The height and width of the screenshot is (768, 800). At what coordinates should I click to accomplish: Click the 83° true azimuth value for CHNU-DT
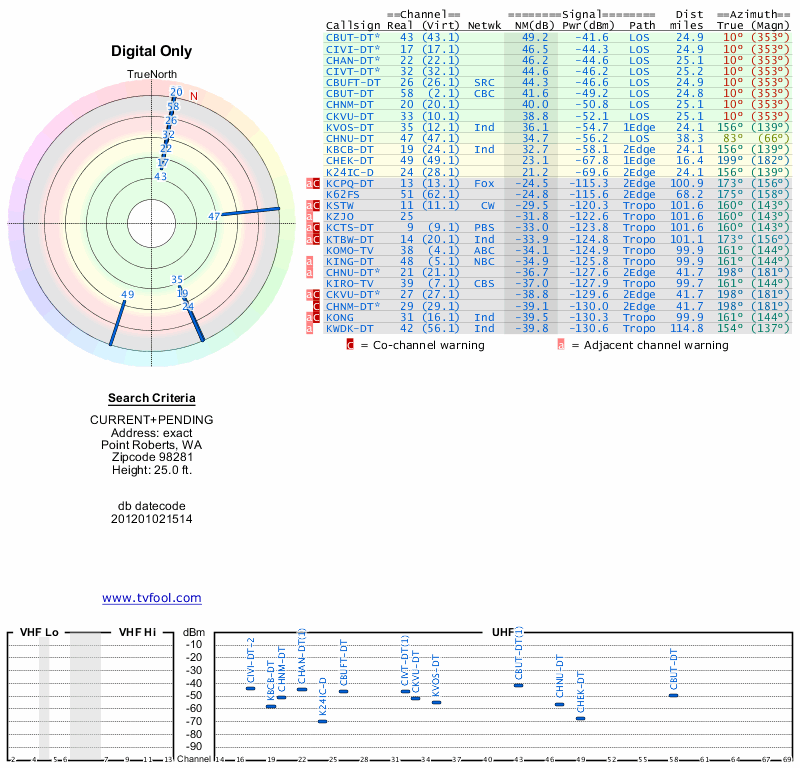tap(733, 138)
